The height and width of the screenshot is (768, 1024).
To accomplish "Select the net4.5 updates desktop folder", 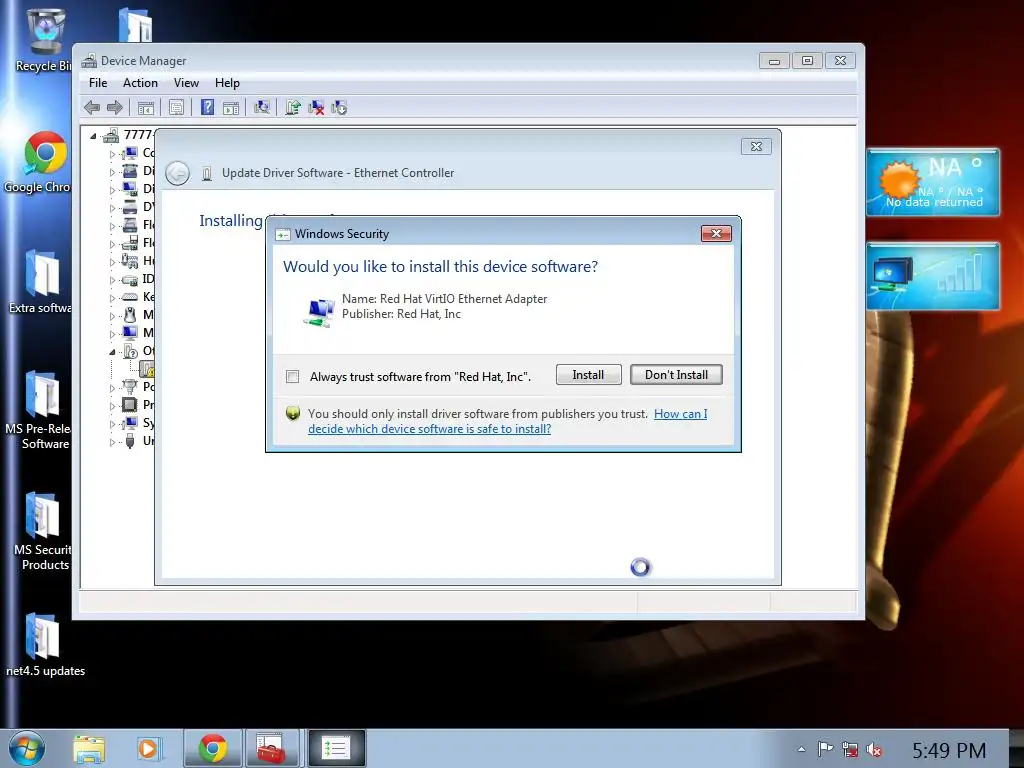I will [44, 645].
